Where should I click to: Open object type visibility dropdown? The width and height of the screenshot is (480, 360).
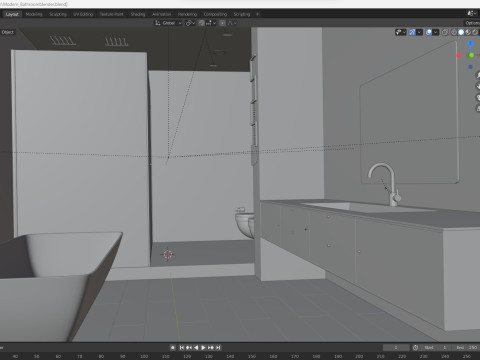click(x=400, y=32)
